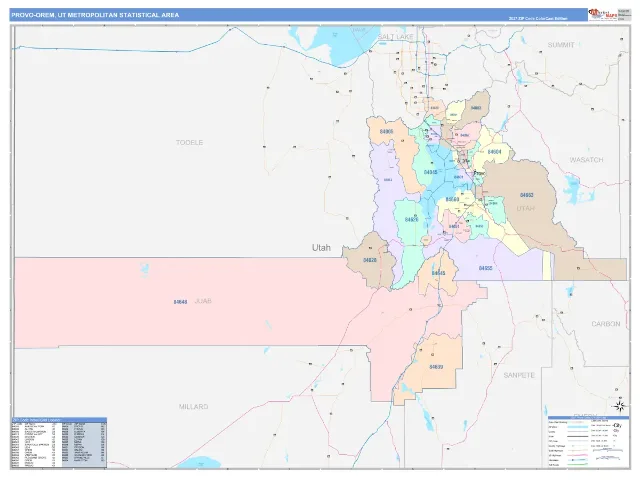
Task: Select the CARBON county label
Action: click(x=606, y=324)
